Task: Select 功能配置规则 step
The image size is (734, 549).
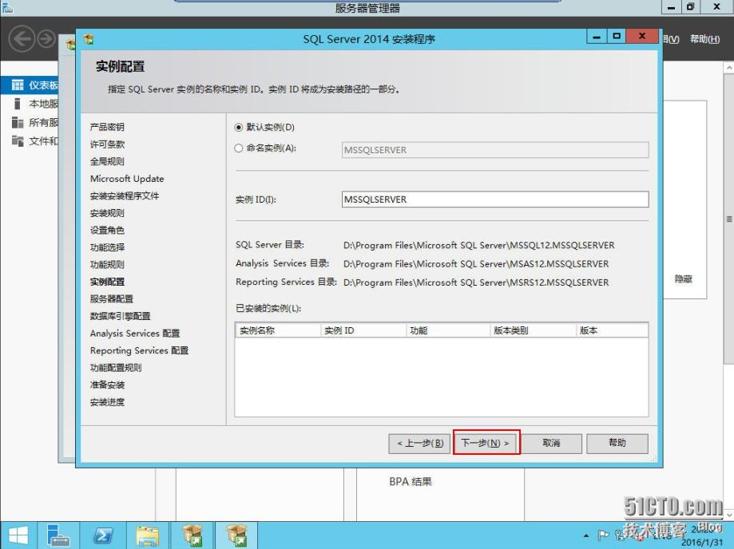Action: click(x=116, y=367)
